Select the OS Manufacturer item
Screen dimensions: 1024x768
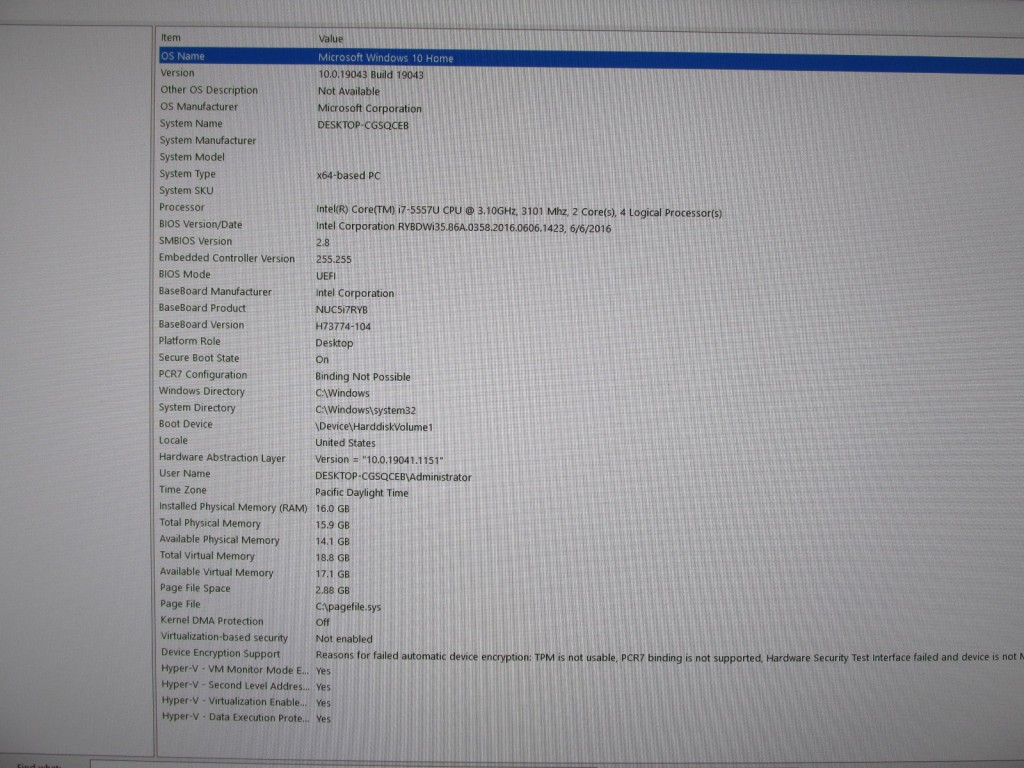[x=199, y=106]
